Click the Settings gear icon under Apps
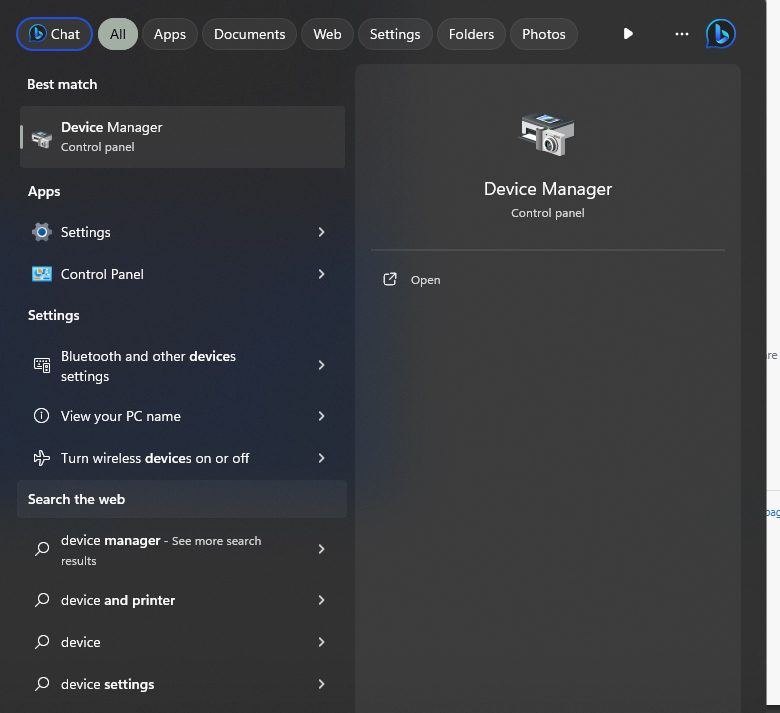 click(42, 232)
